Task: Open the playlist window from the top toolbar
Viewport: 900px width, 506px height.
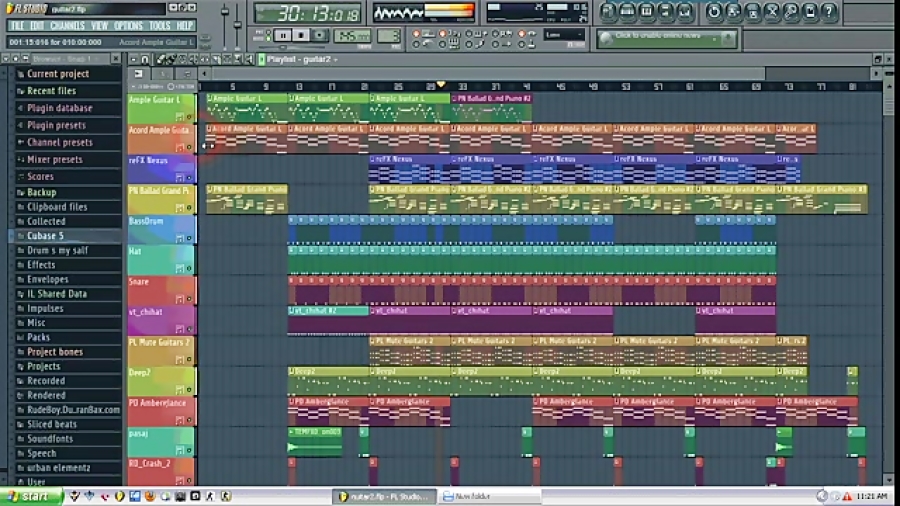Action: click(x=608, y=11)
